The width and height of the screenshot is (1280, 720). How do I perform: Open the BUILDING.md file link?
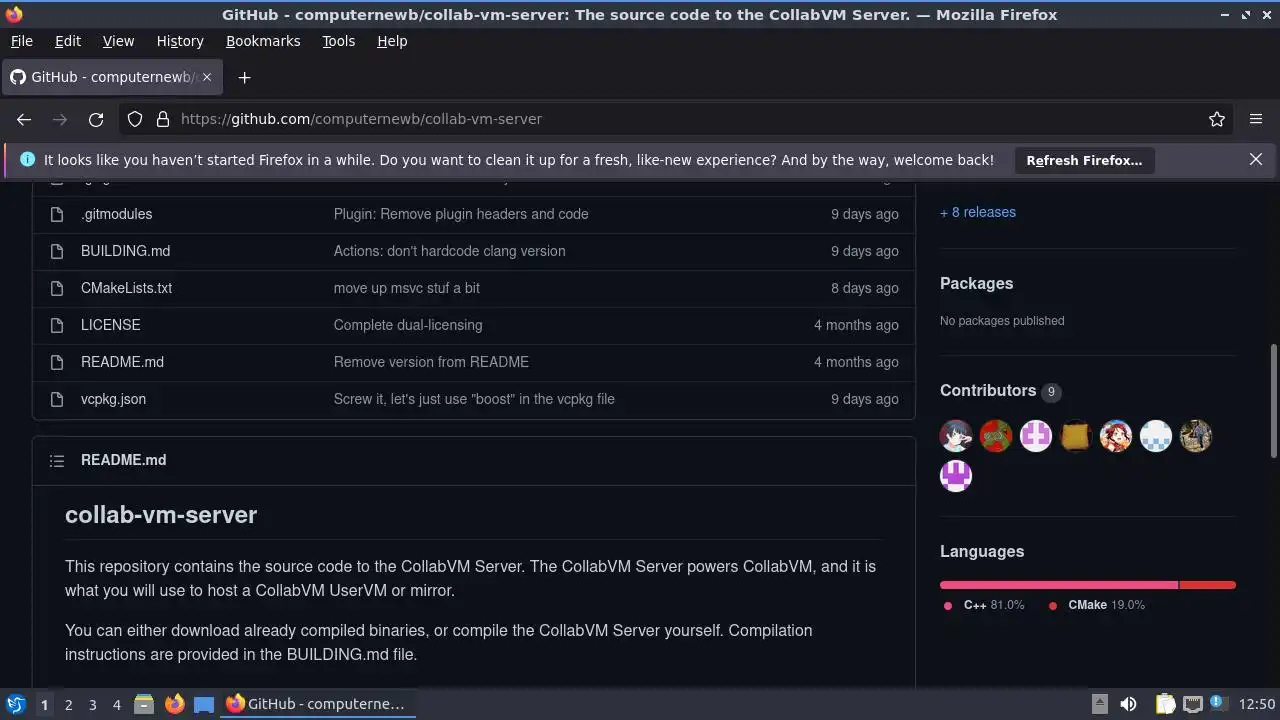[x=126, y=251]
